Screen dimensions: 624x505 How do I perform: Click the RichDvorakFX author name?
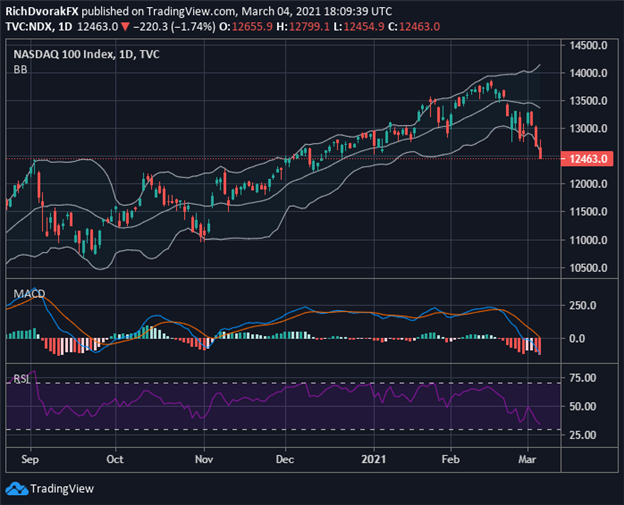pyautogui.click(x=42, y=11)
